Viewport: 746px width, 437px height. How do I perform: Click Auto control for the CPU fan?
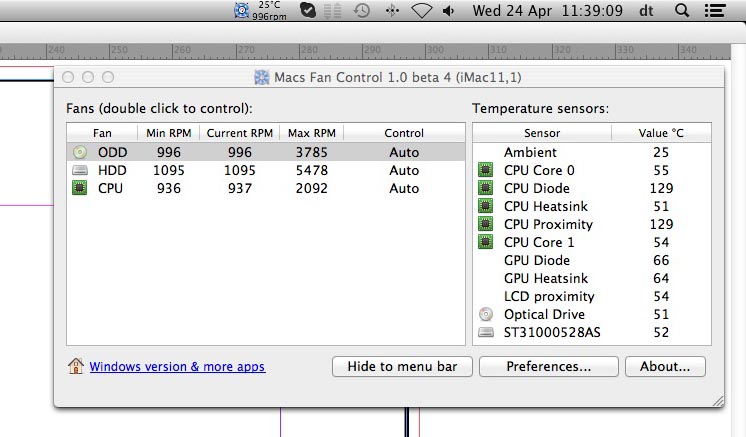pos(404,188)
